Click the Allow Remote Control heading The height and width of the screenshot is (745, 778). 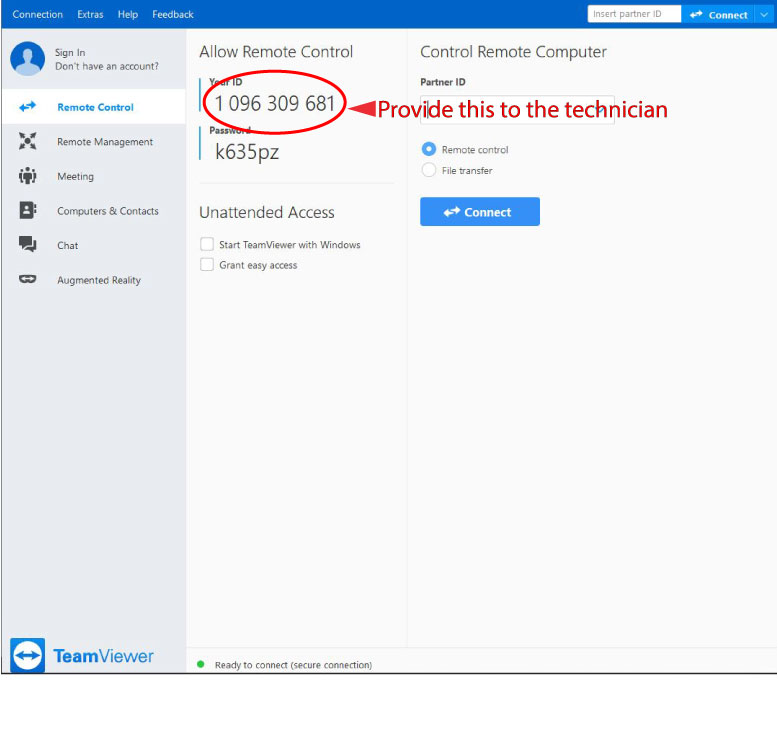click(x=276, y=52)
